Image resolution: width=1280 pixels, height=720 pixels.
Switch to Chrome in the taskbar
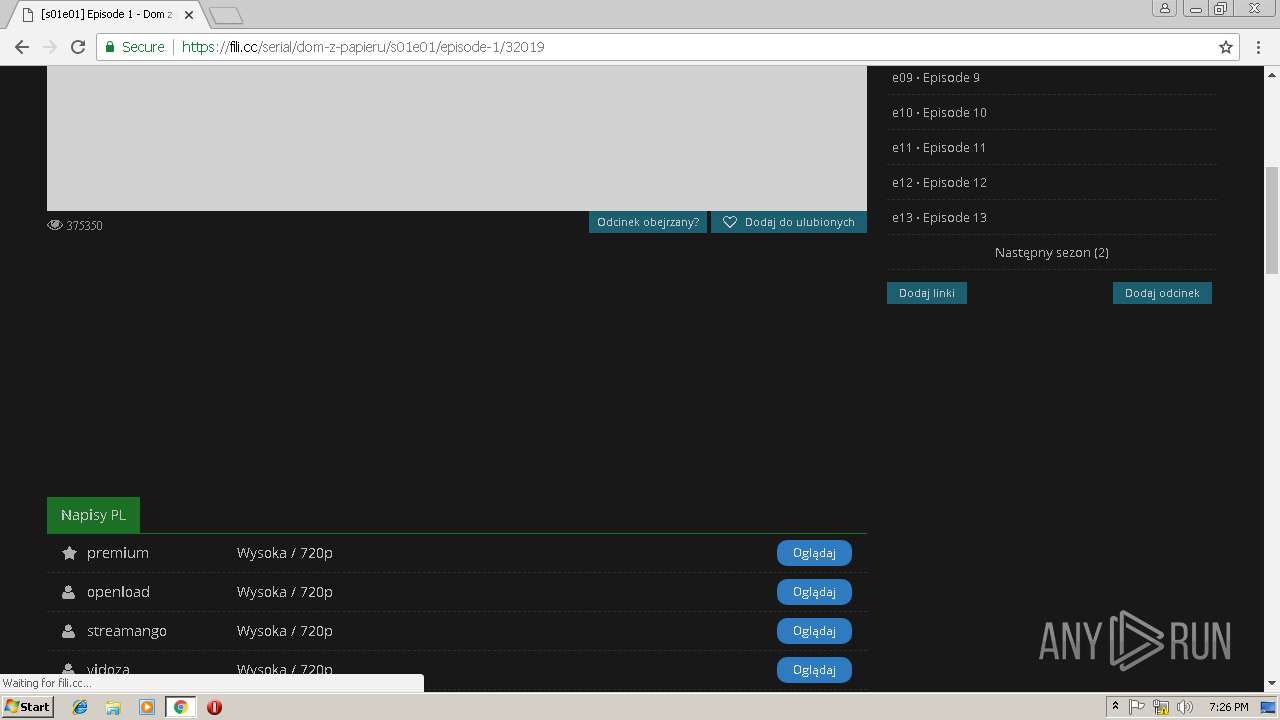[x=180, y=707]
